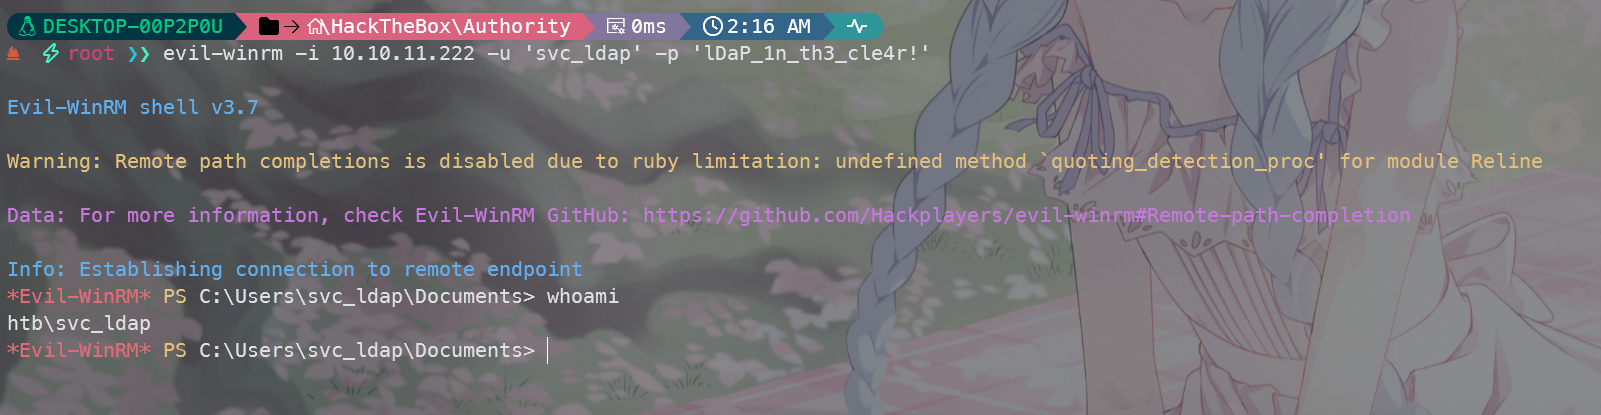Click the execution time icon beside 0ms
The width and height of the screenshot is (1601, 415).
point(616,26)
